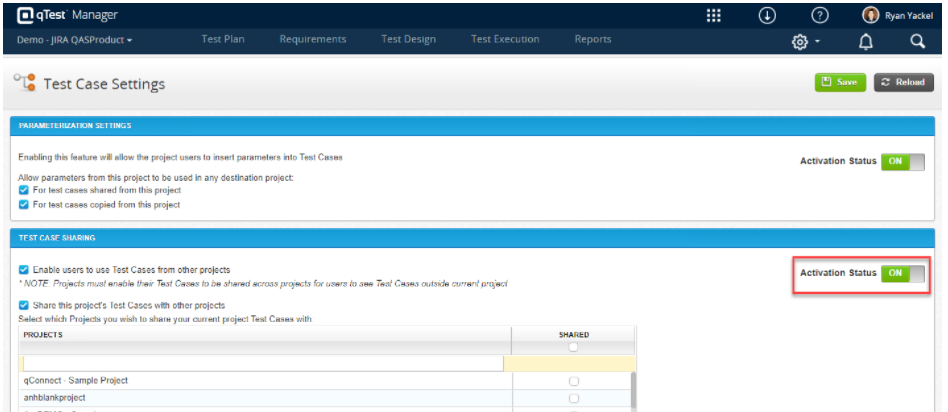The width and height of the screenshot is (948, 412).
Task: Click the TEST CASE SHARING section header
Action: coord(472,238)
